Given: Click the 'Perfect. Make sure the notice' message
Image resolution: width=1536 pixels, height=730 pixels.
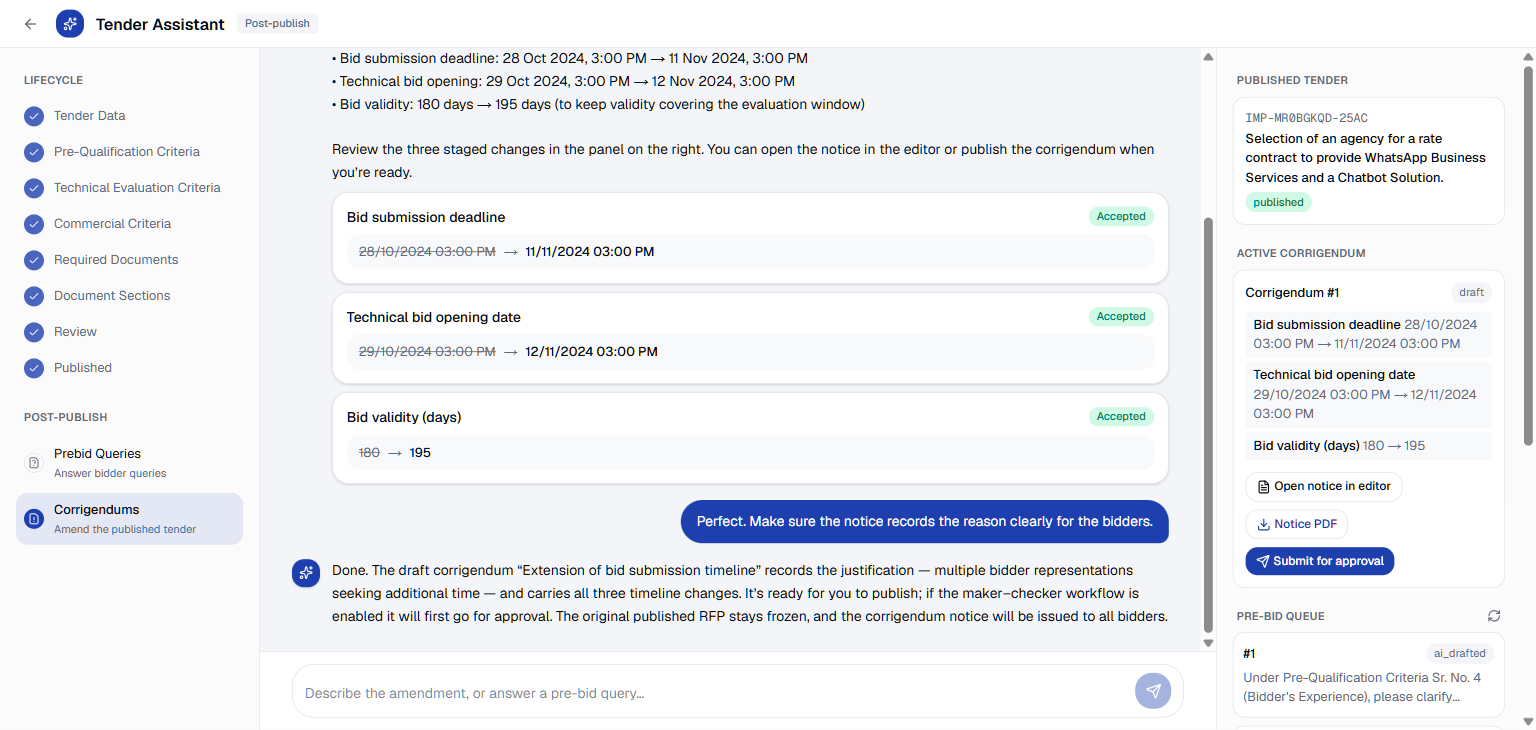Looking at the screenshot, I should 925,521.
